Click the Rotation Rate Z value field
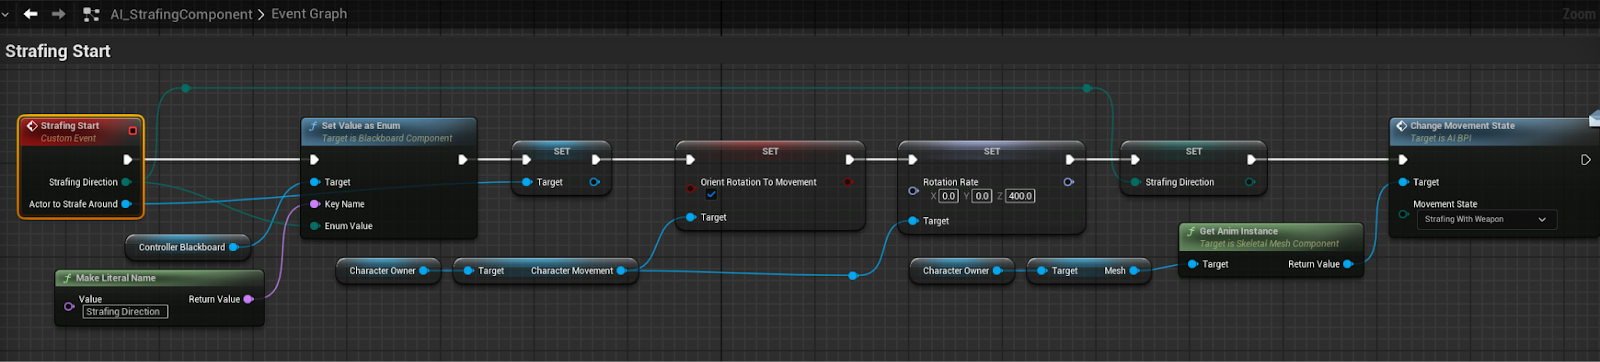This screenshot has width=1600, height=362. [x=1020, y=196]
